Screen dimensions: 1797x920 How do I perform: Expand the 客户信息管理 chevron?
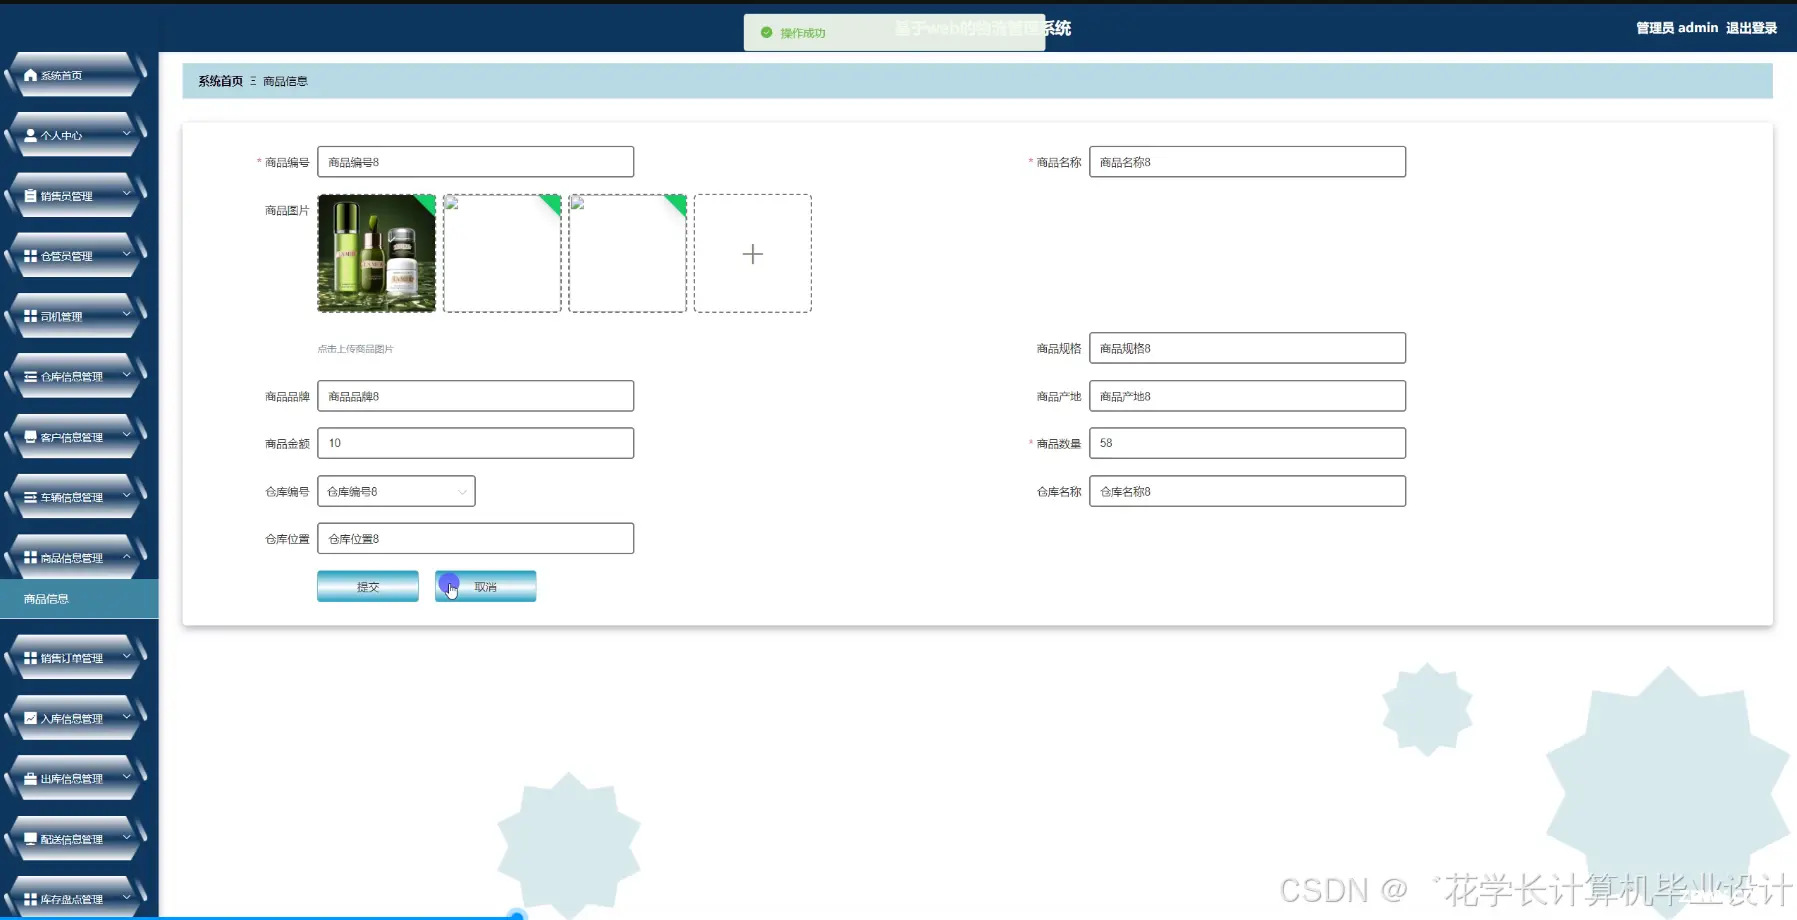(x=127, y=435)
